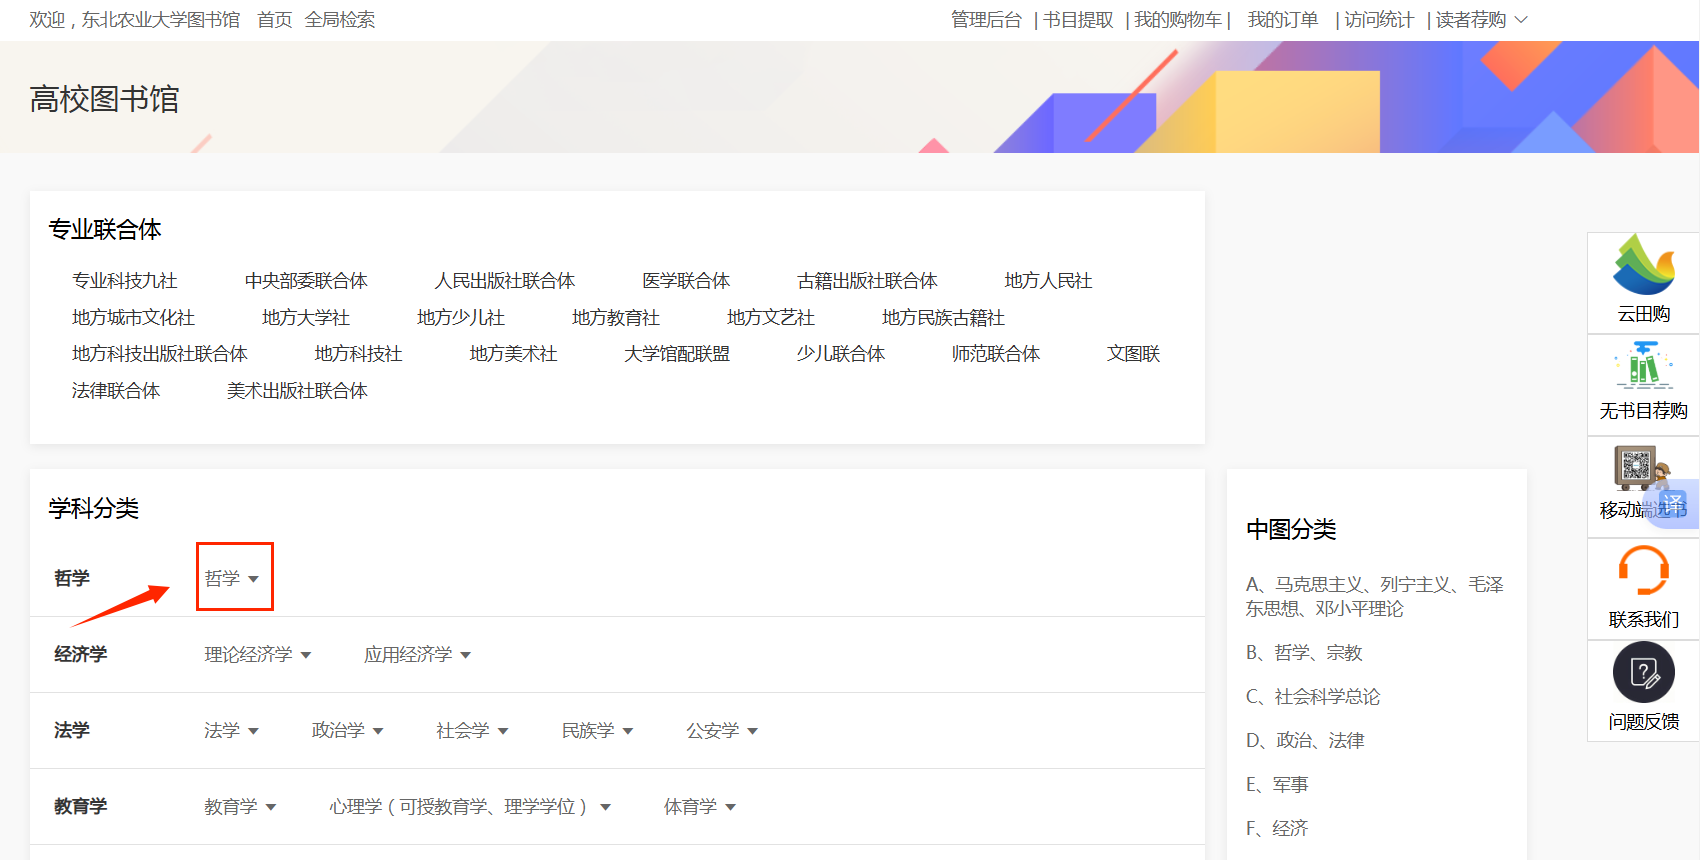
Task: Click the blue 译 translate badge
Action: pos(1673,503)
